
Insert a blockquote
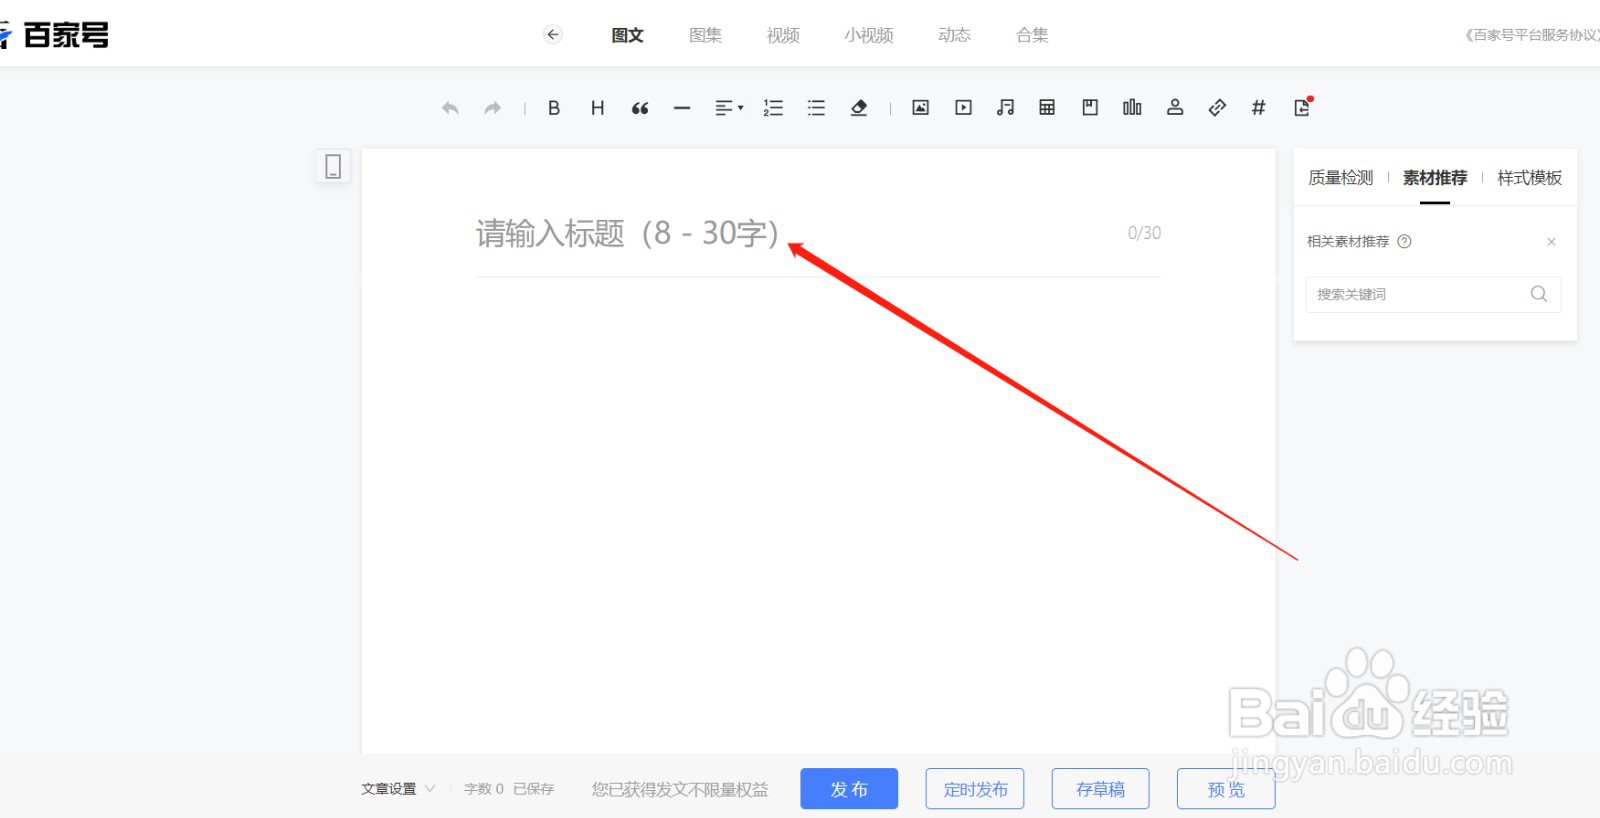coord(640,108)
